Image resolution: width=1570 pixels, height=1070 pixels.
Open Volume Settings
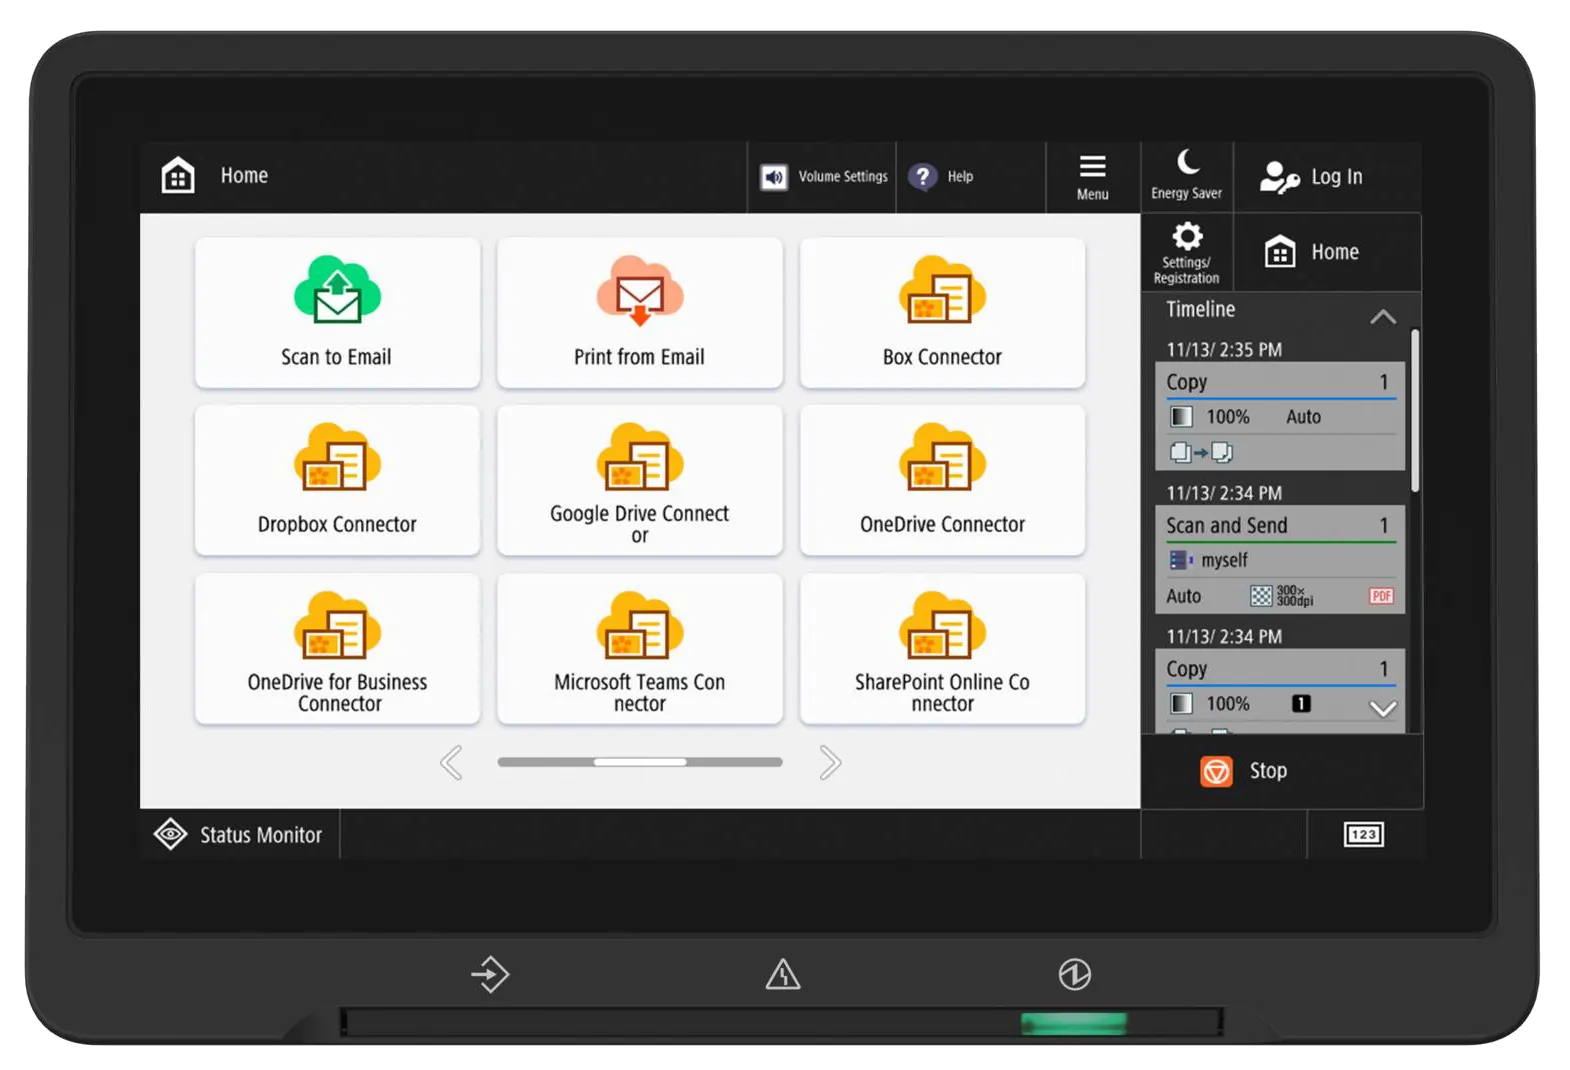click(822, 177)
